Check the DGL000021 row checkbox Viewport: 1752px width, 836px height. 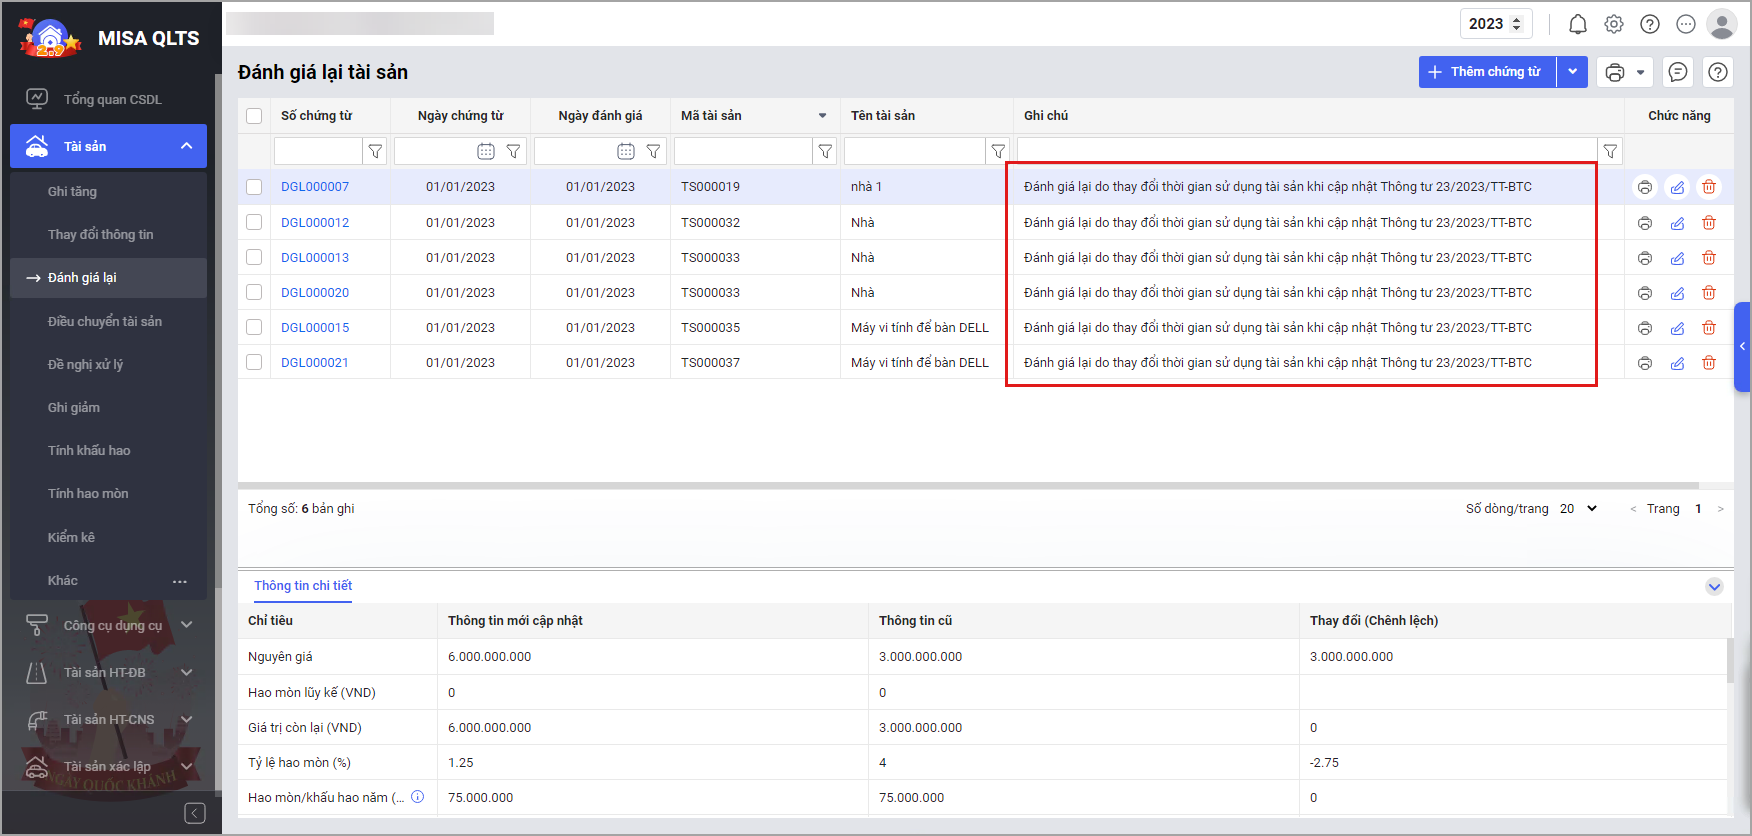click(x=254, y=362)
